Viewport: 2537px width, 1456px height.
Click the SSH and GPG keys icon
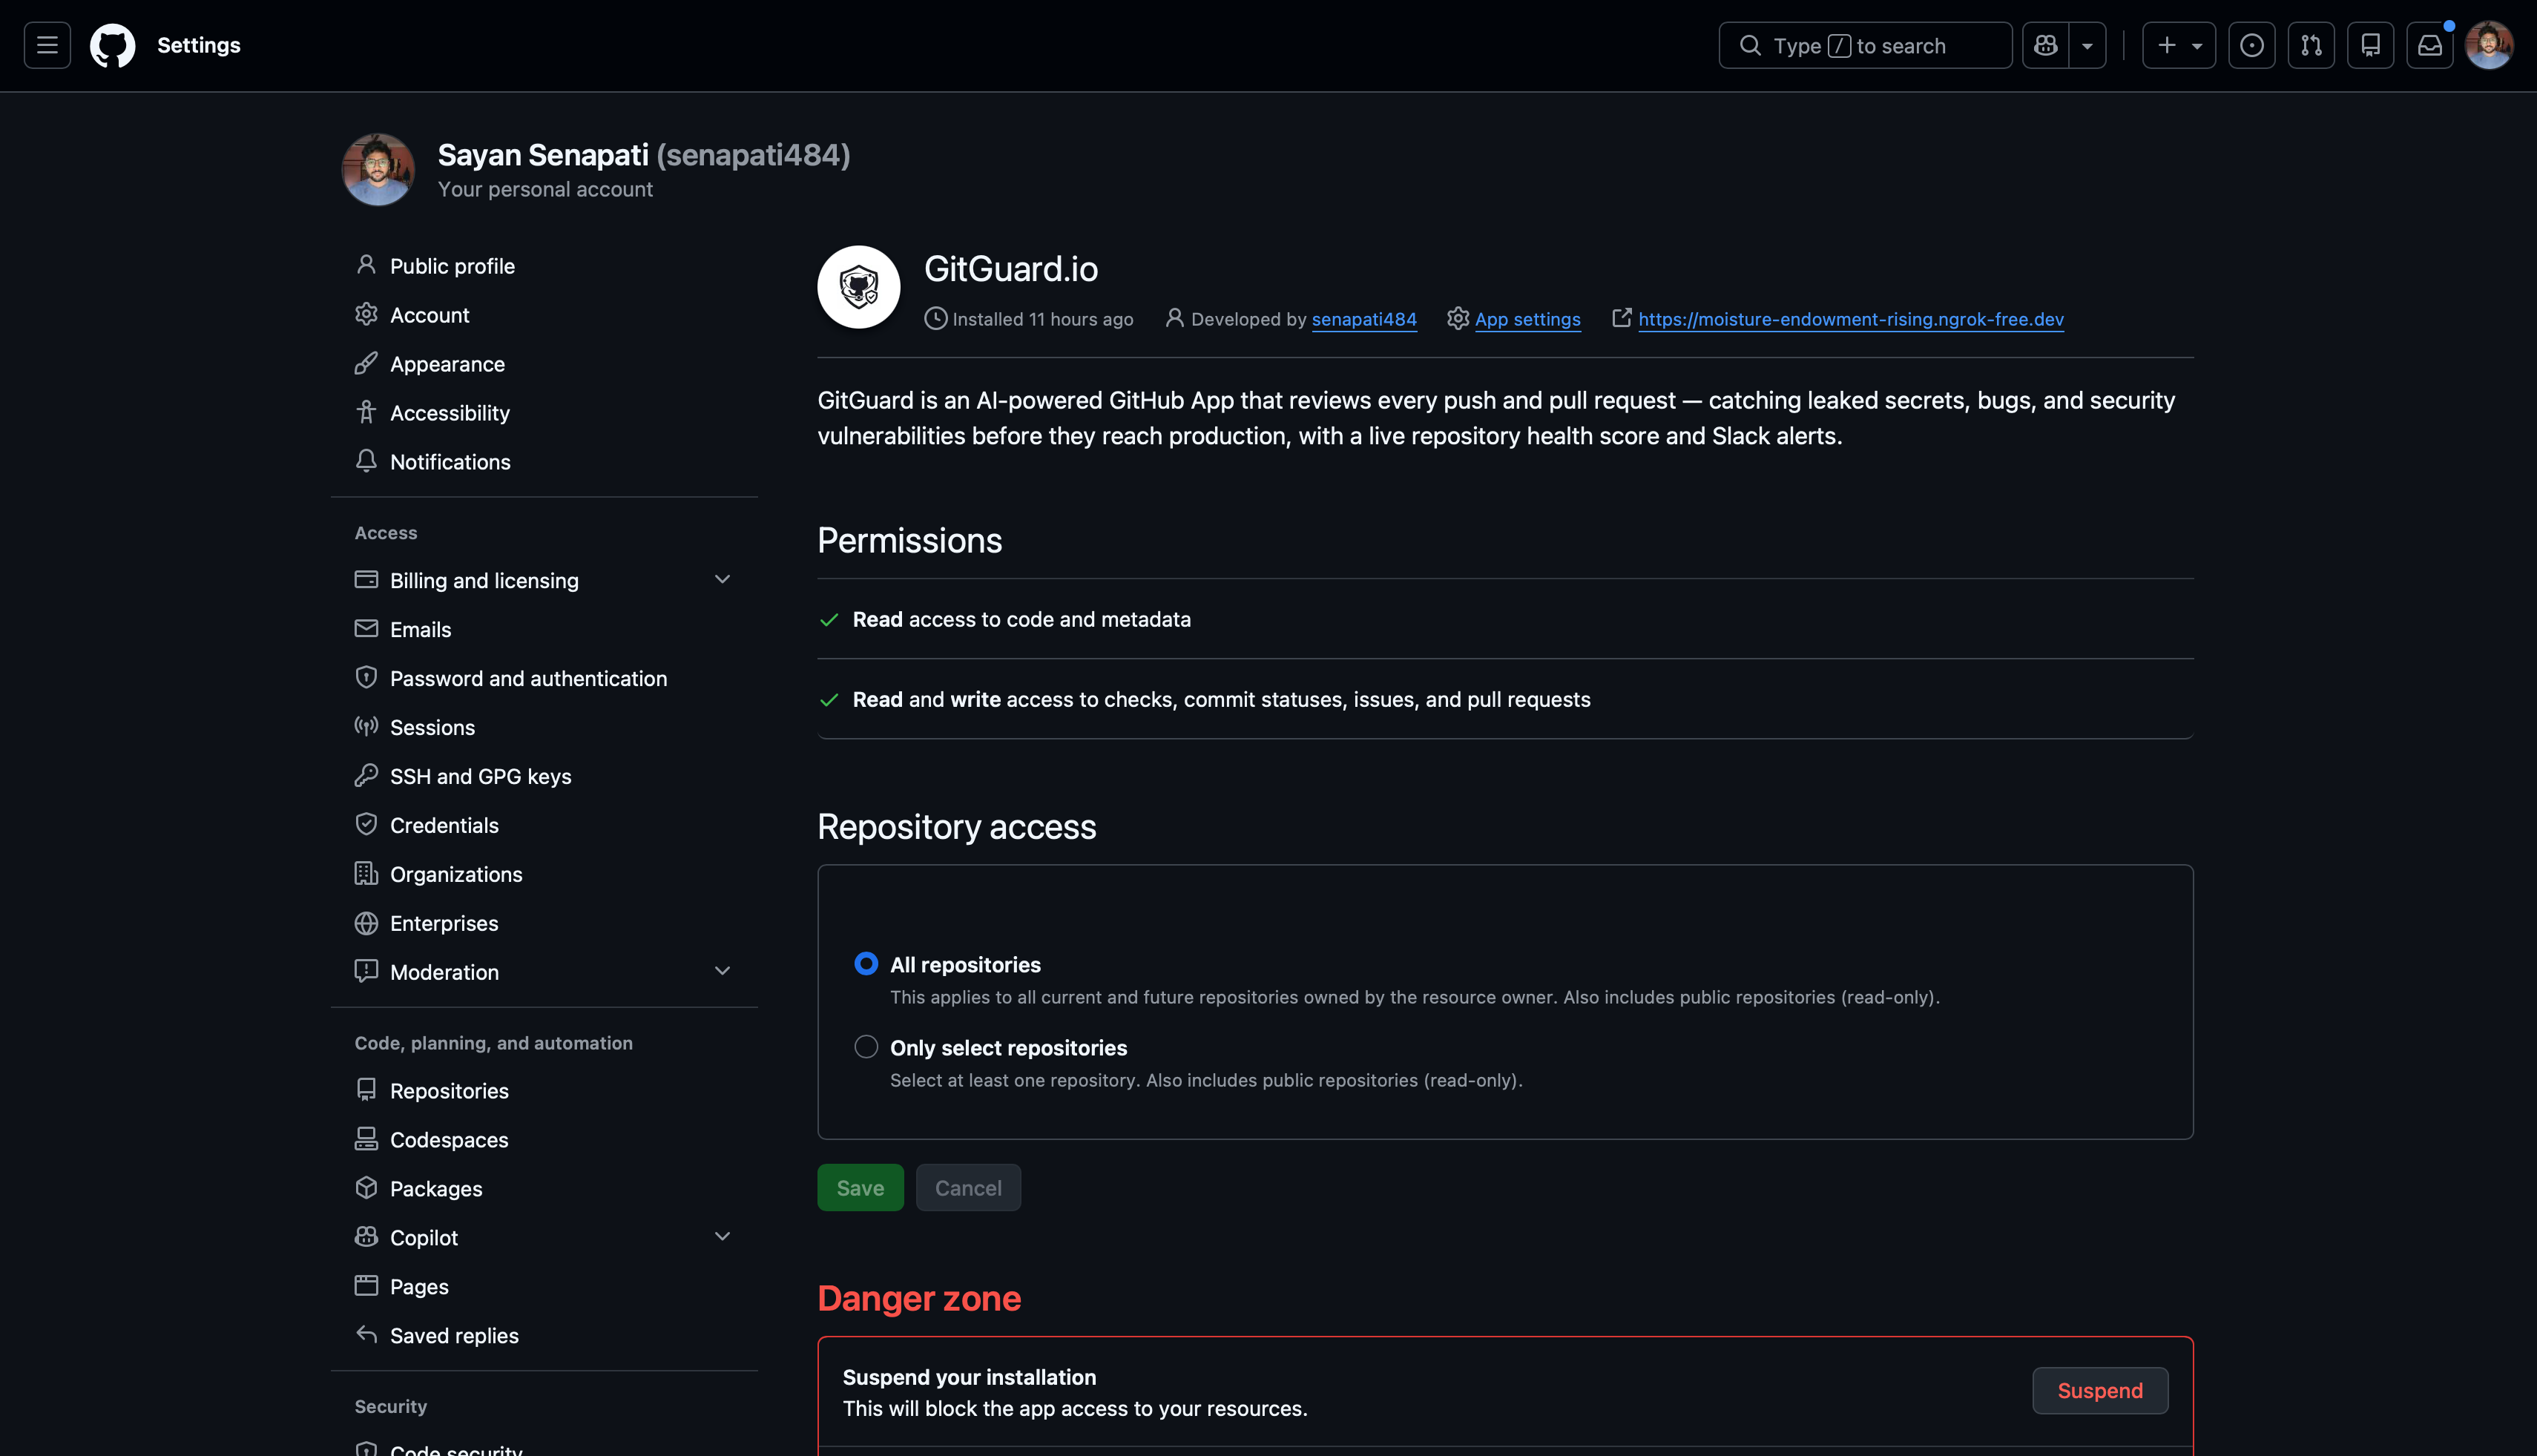click(x=366, y=776)
